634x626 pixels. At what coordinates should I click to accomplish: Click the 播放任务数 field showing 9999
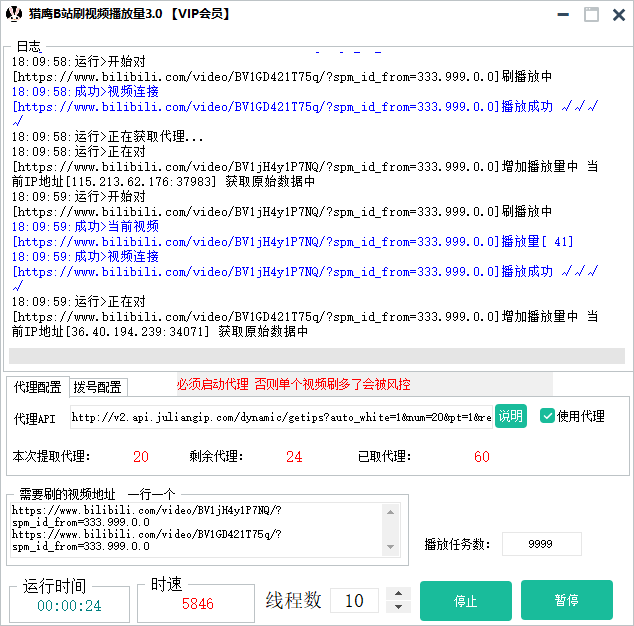click(x=541, y=544)
